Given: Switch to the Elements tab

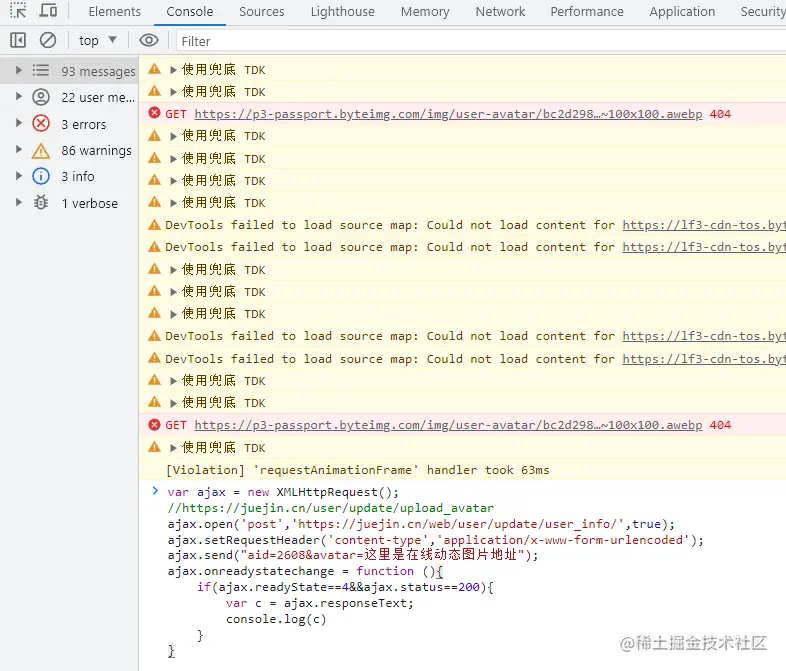Looking at the screenshot, I should [x=115, y=12].
